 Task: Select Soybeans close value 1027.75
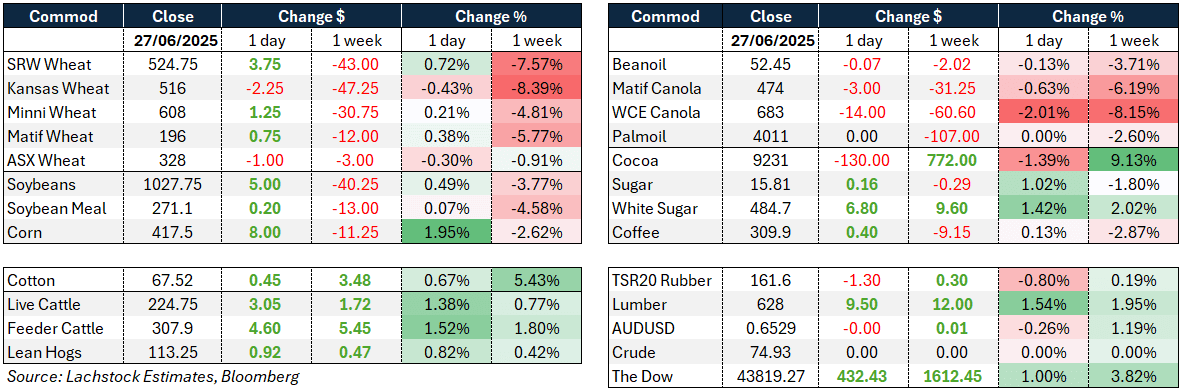click(x=172, y=185)
